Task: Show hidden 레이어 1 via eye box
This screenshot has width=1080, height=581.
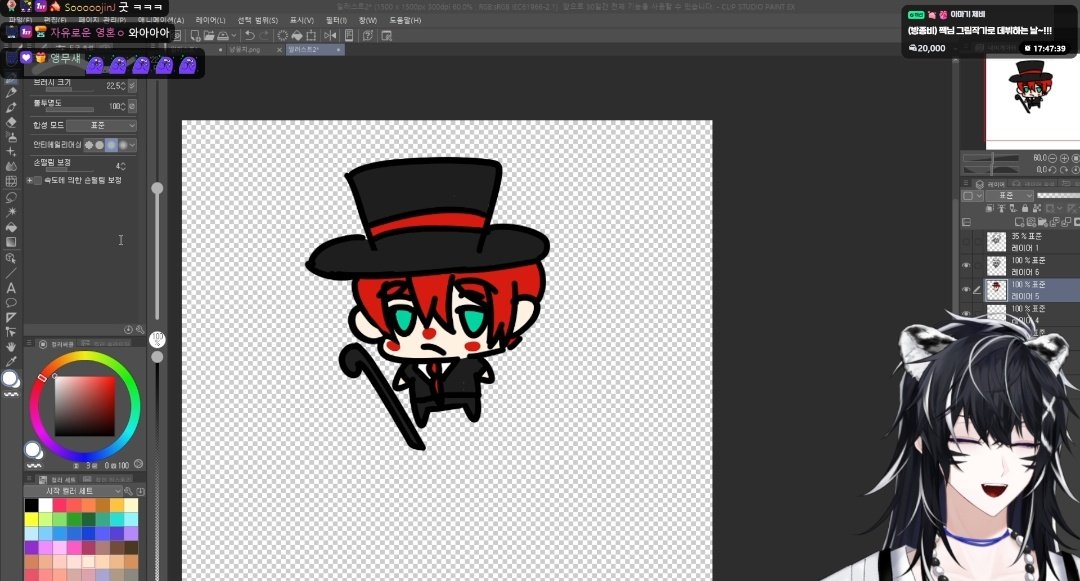Action: pyautogui.click(x=966, y=242)
